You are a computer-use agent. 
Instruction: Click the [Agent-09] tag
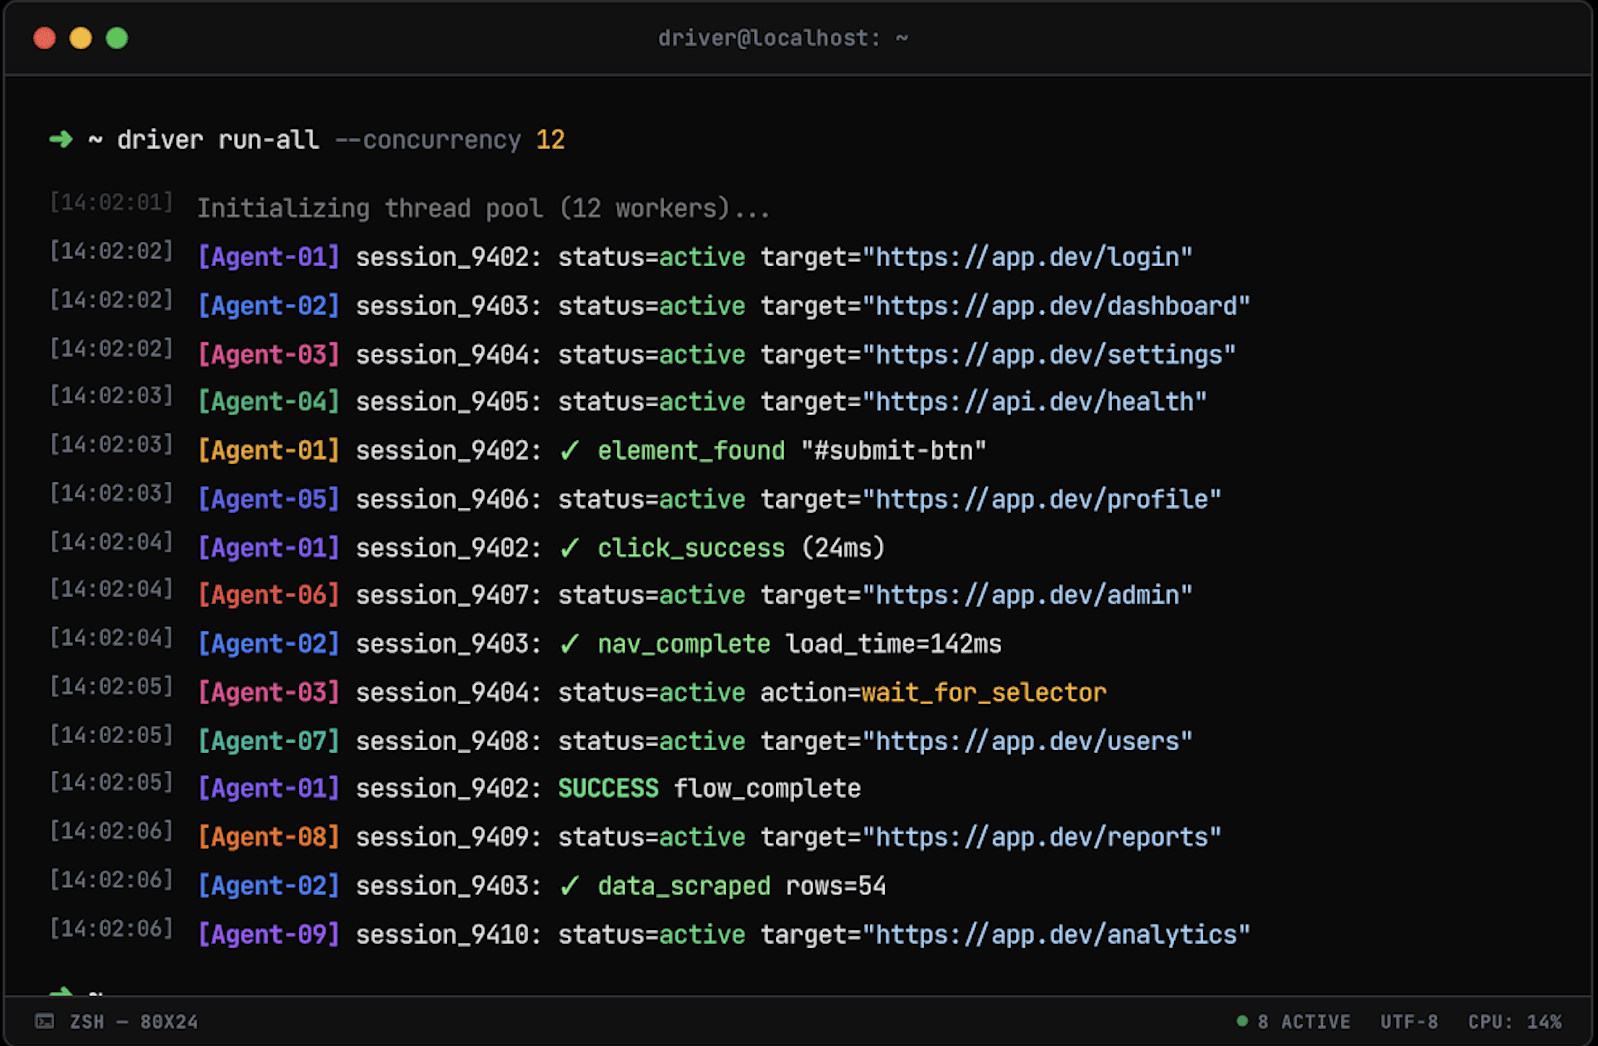tap(269, 935)
